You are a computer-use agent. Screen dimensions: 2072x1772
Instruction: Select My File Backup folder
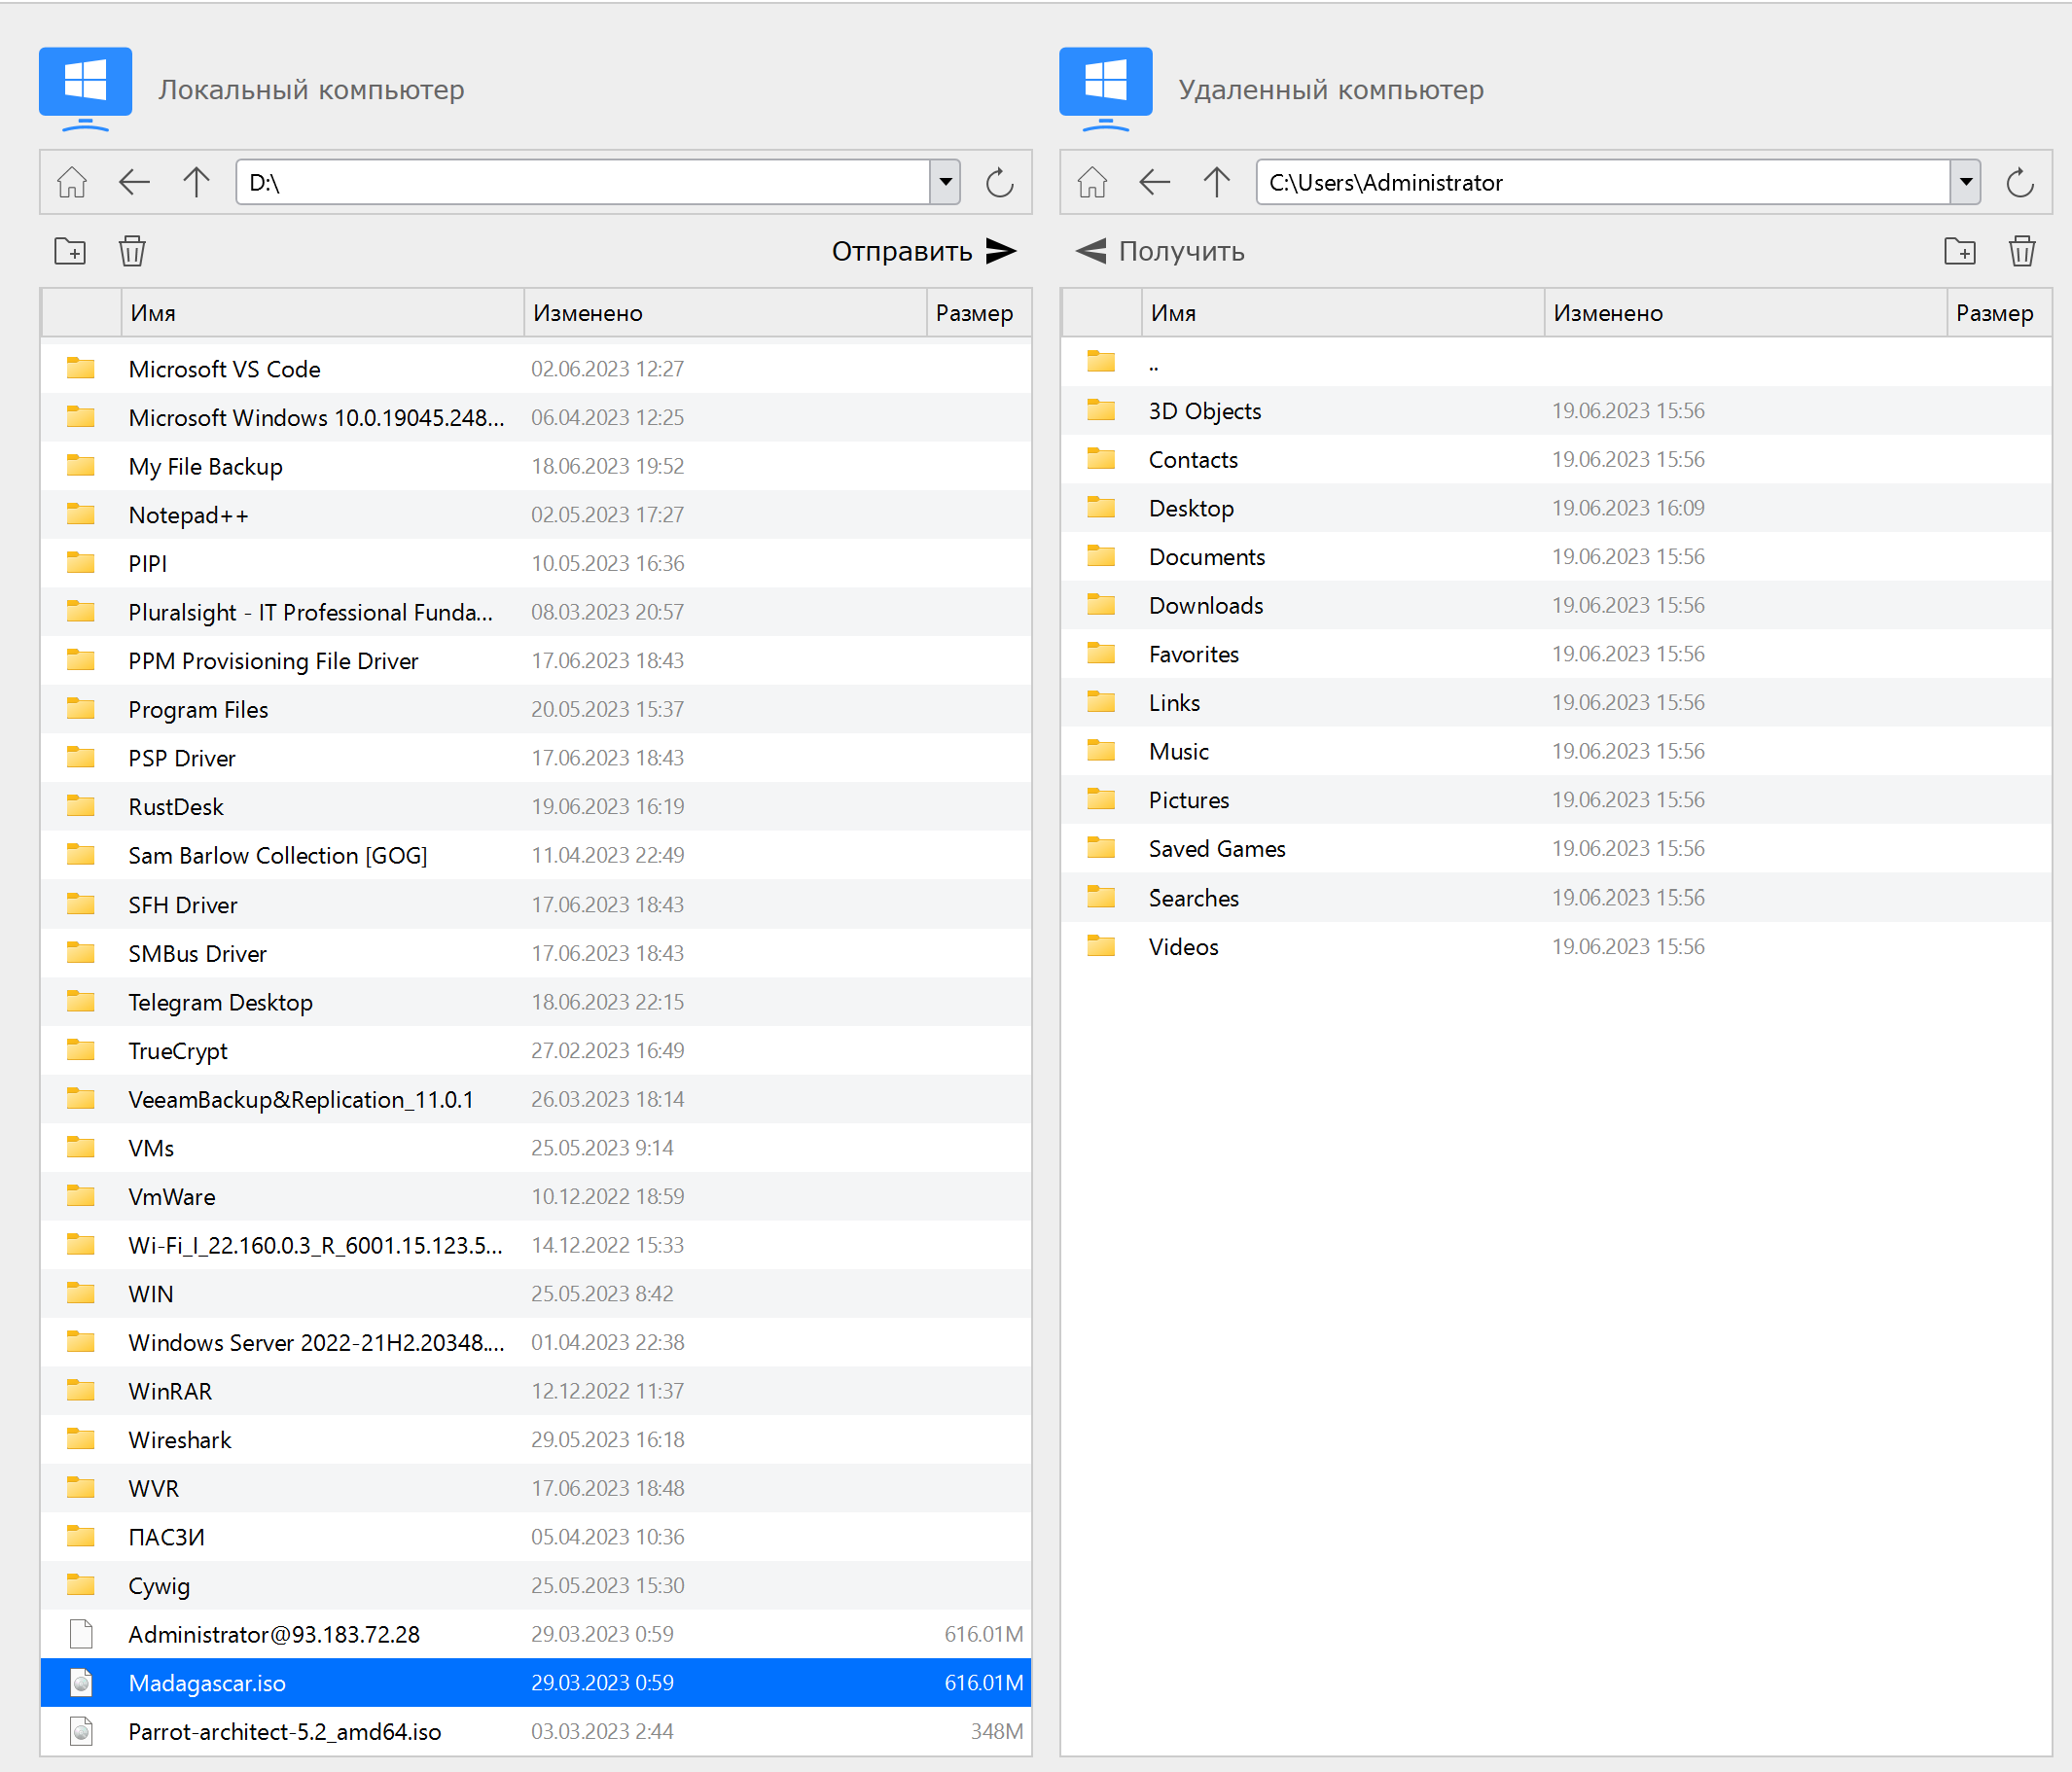click(536, 466)
